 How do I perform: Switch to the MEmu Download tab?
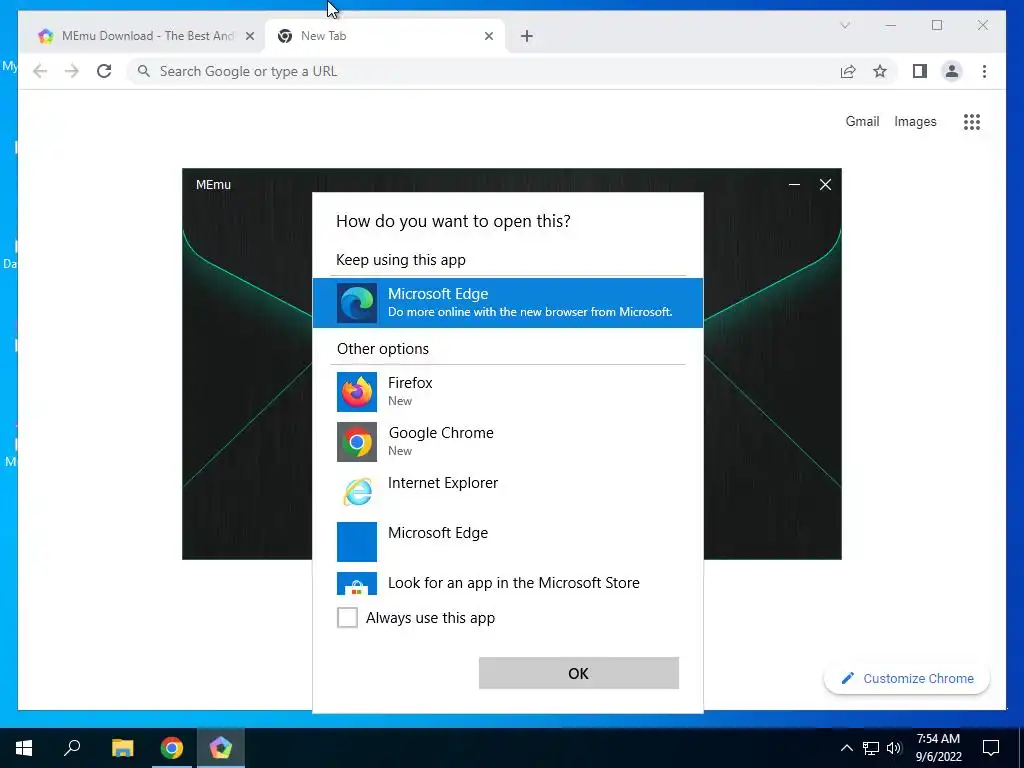(140, 36)
